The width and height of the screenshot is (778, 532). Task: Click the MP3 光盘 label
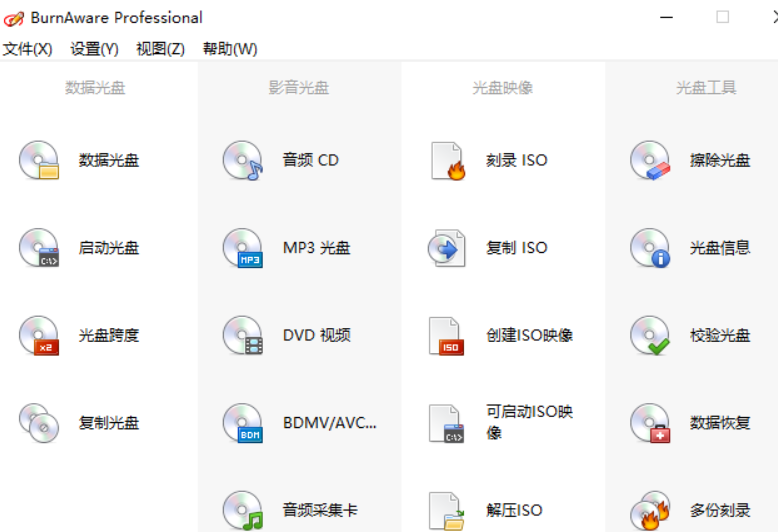point(317,247)
